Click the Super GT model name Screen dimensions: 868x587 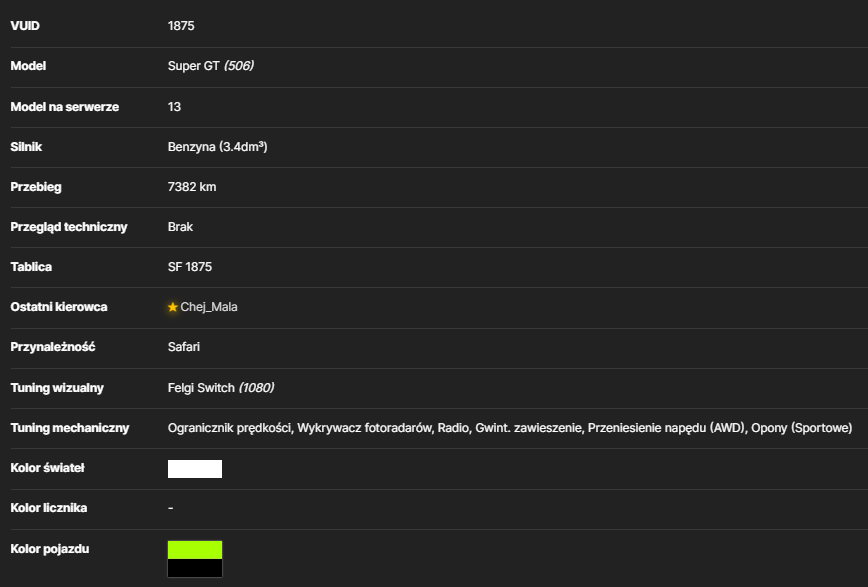point(194,66)
